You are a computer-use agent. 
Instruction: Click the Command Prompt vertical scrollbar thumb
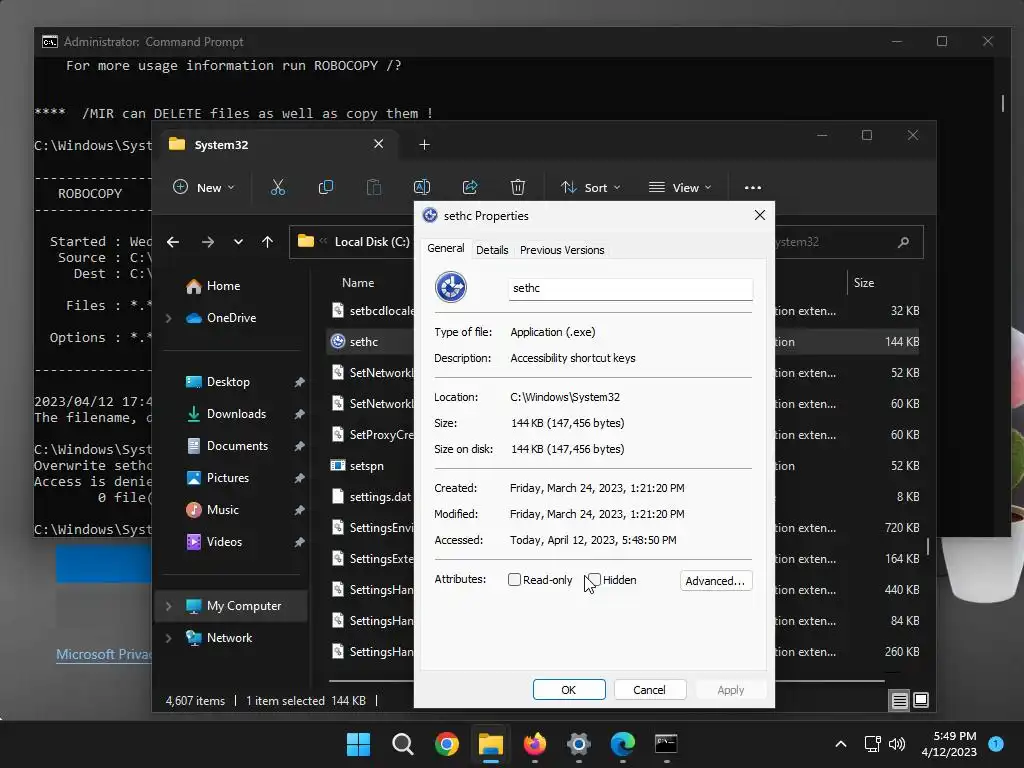tap(1003, 103)
